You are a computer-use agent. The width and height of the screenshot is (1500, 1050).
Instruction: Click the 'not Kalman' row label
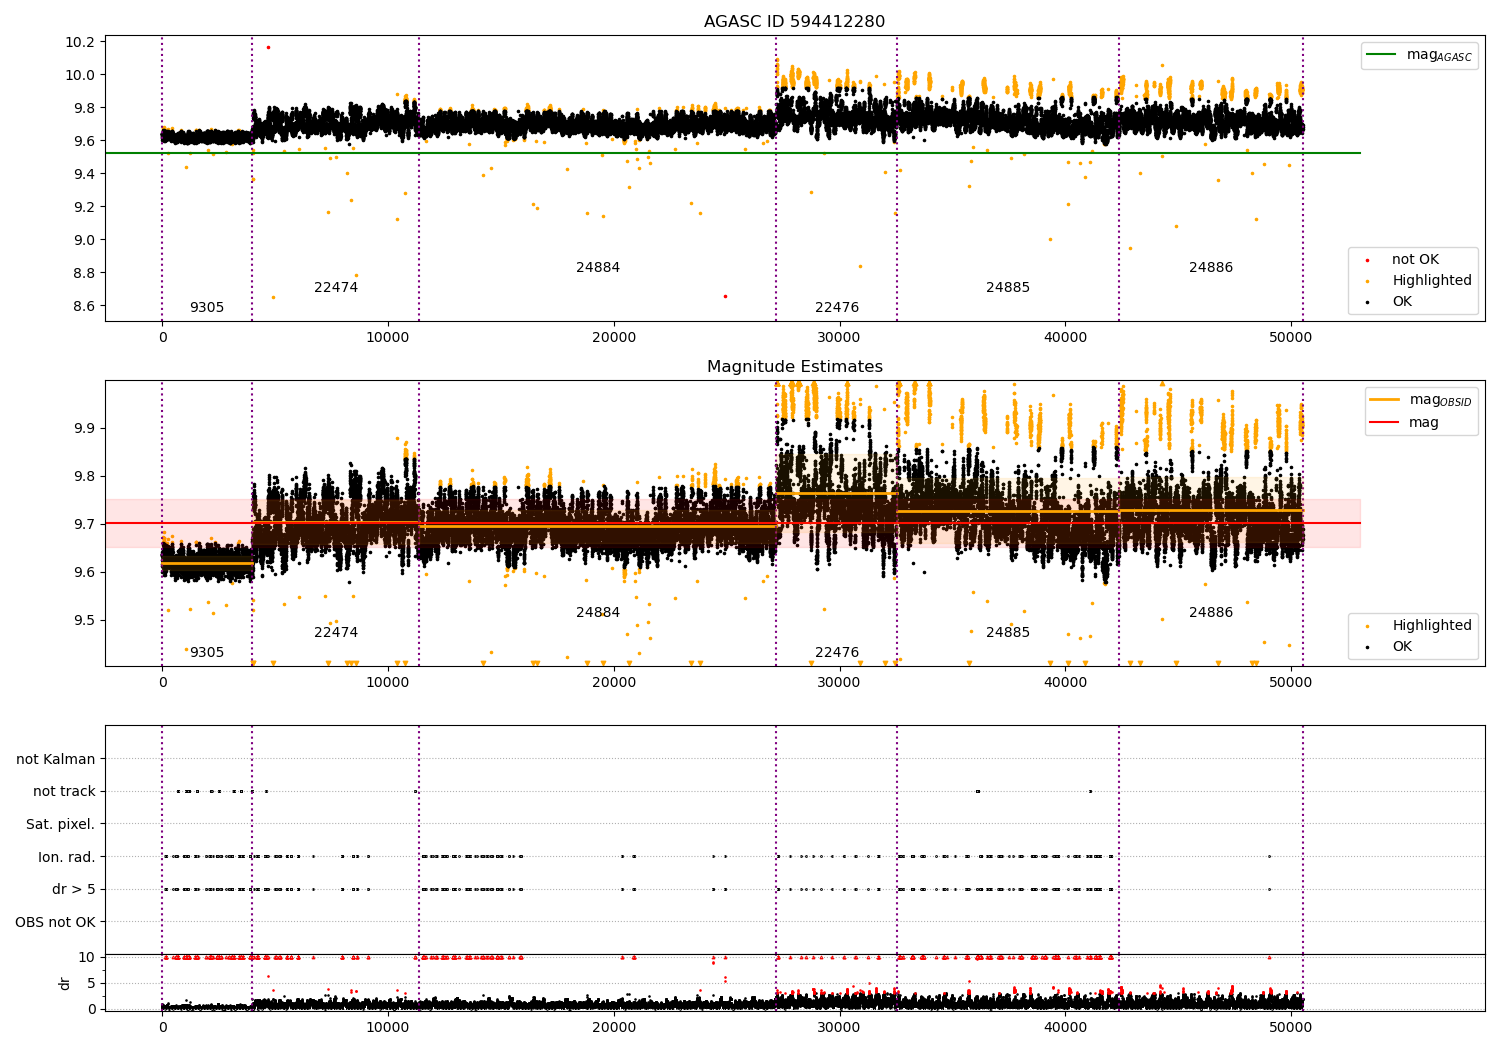click(x=56, y=760)
